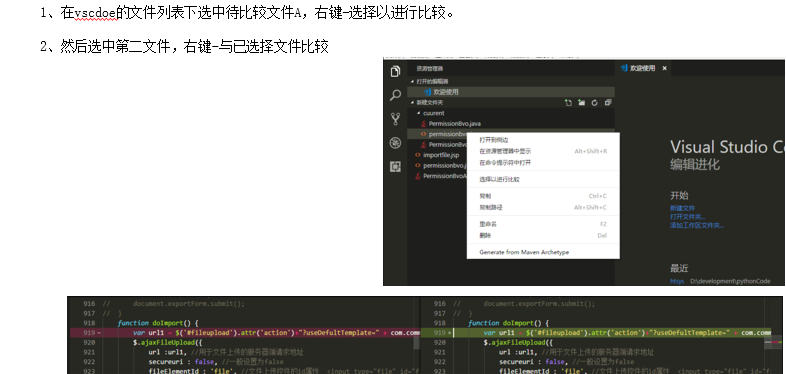Viewport: 786px width, 374px height.
Task: Open the Source Control branch icon
Action: point(396,119)
